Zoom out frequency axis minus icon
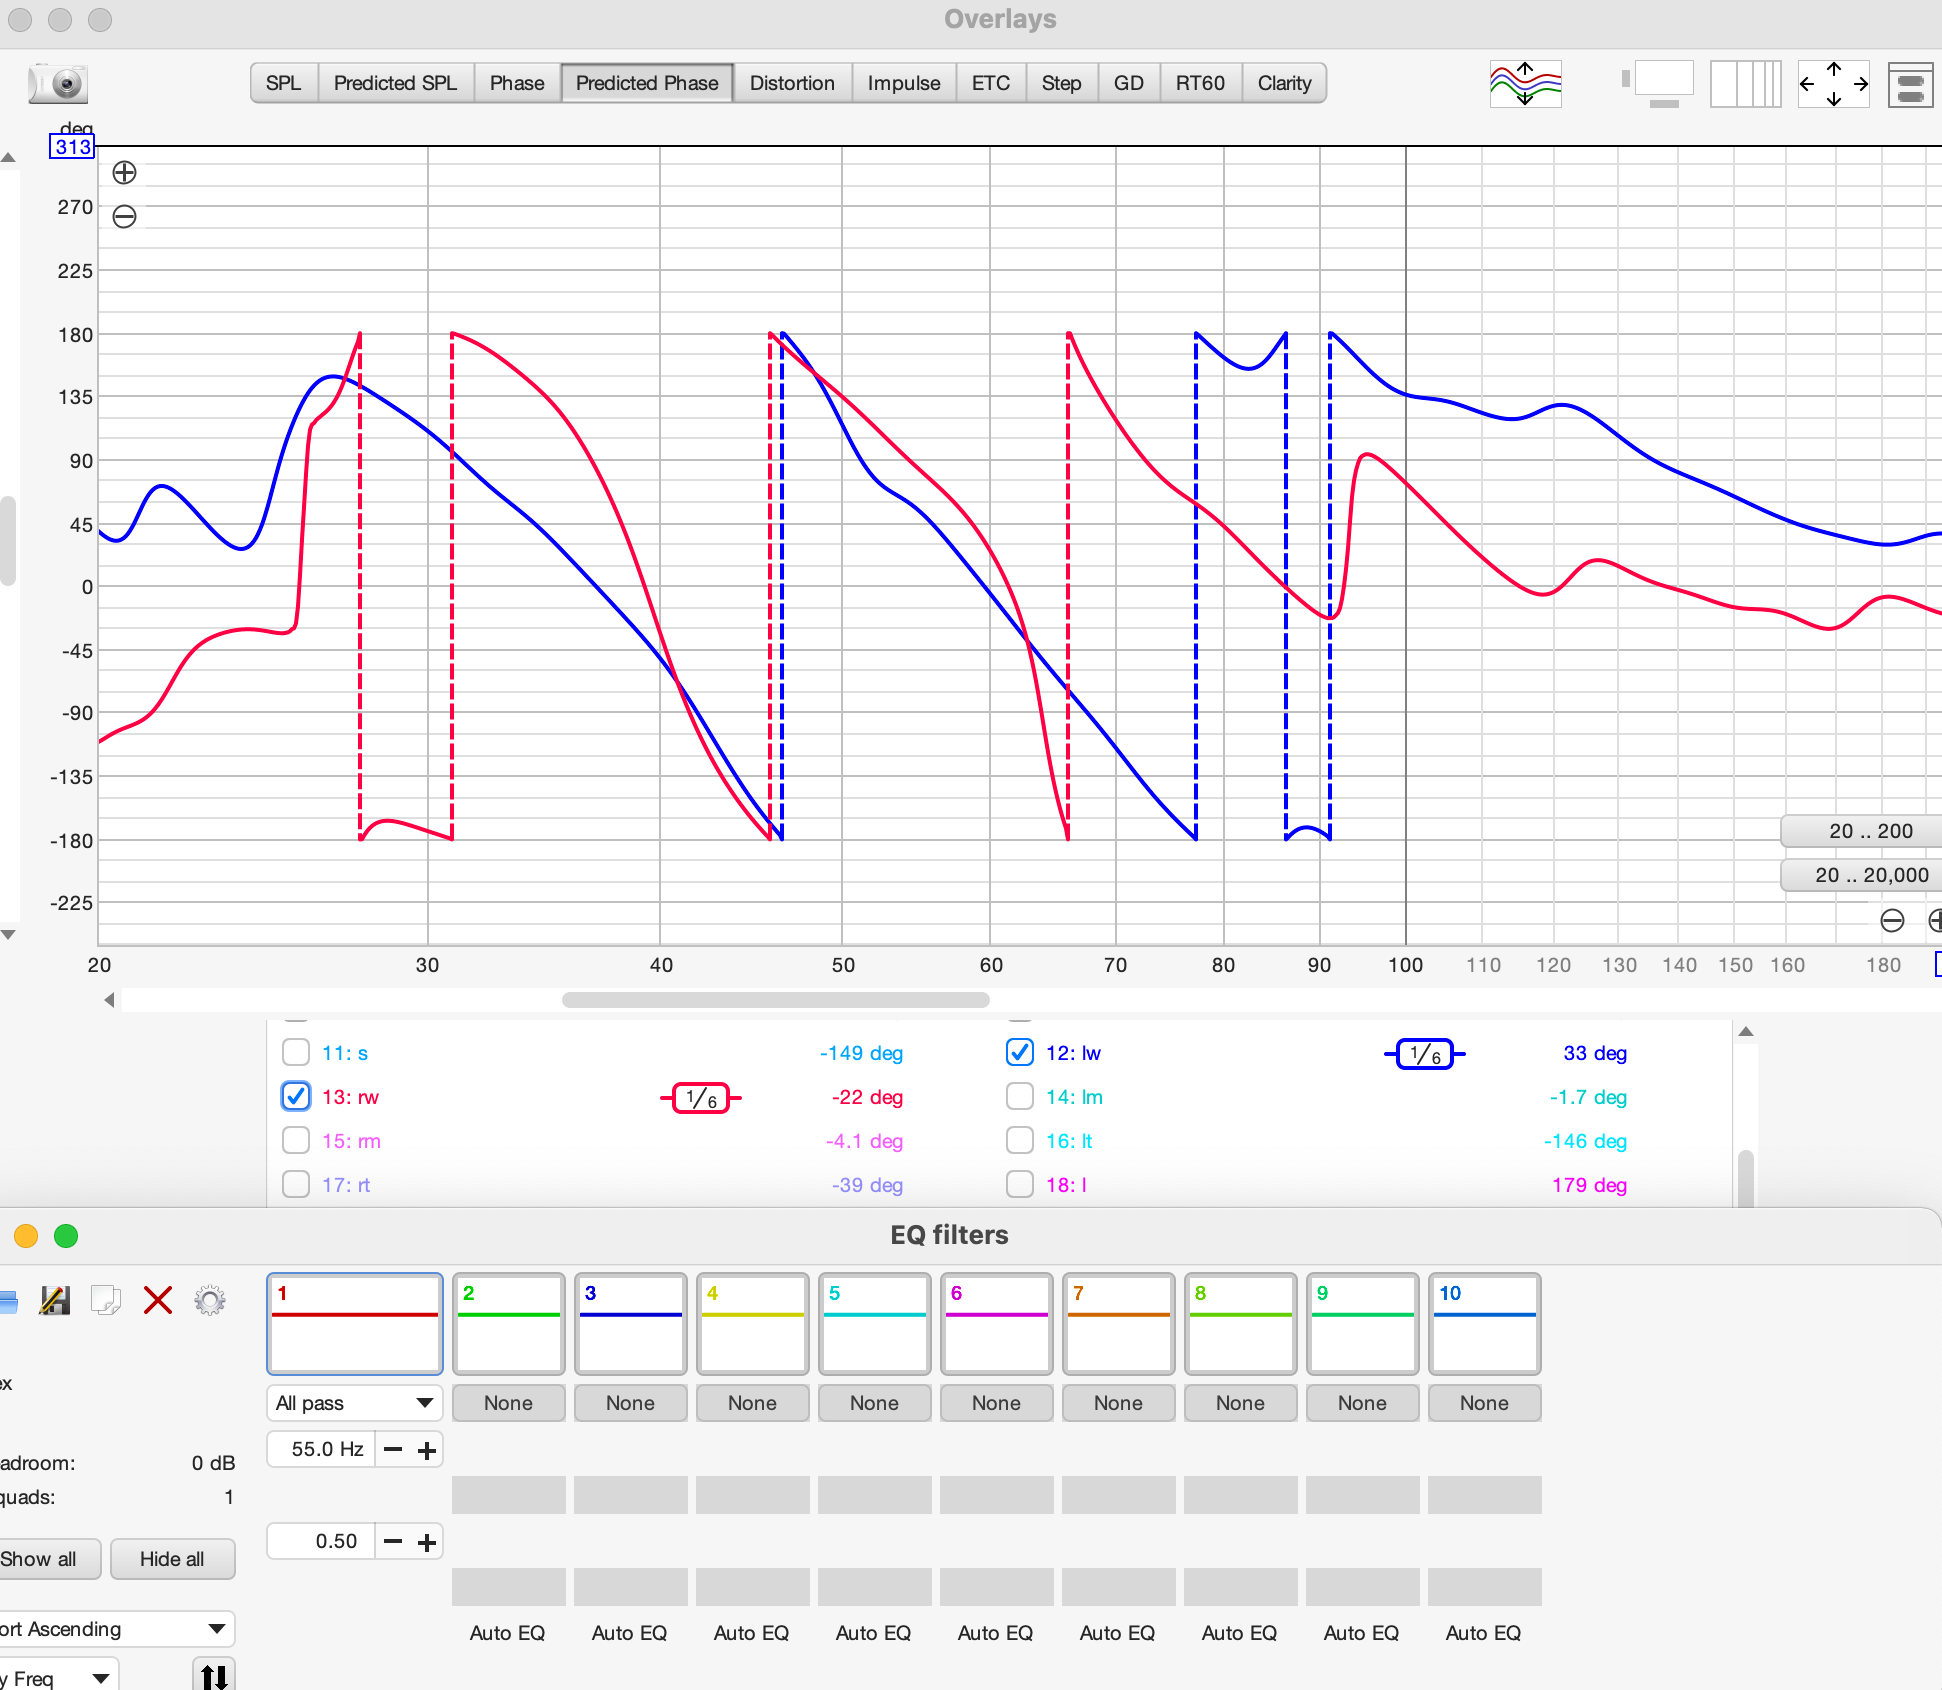The image size is (1942, 1690). (1892, 921)
